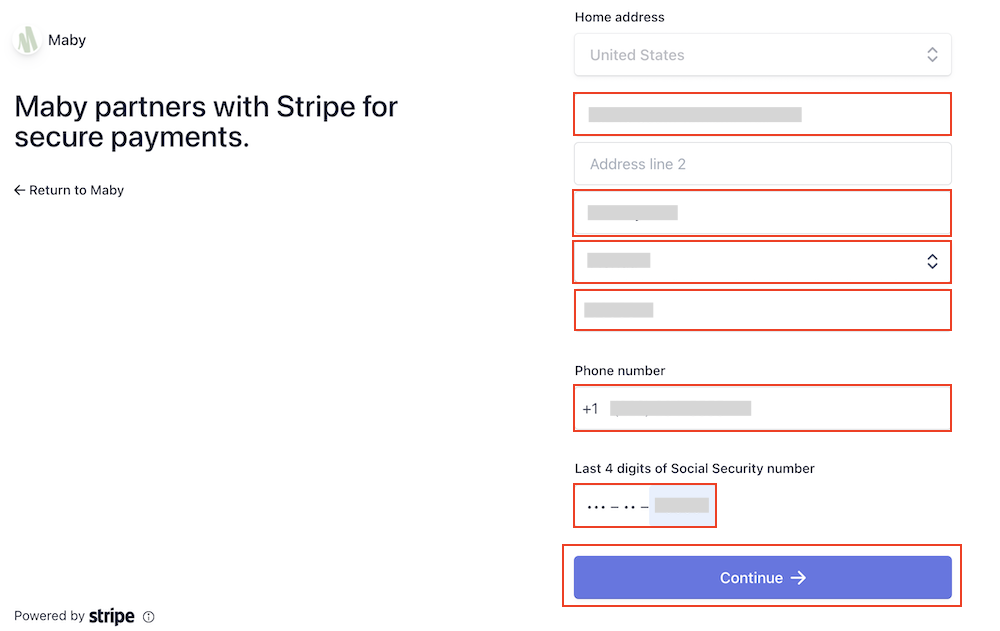Click the Maby logo icon
The width and height of the screenshot is (1000, 631).
pyautogui.click(x=27, y=40)
